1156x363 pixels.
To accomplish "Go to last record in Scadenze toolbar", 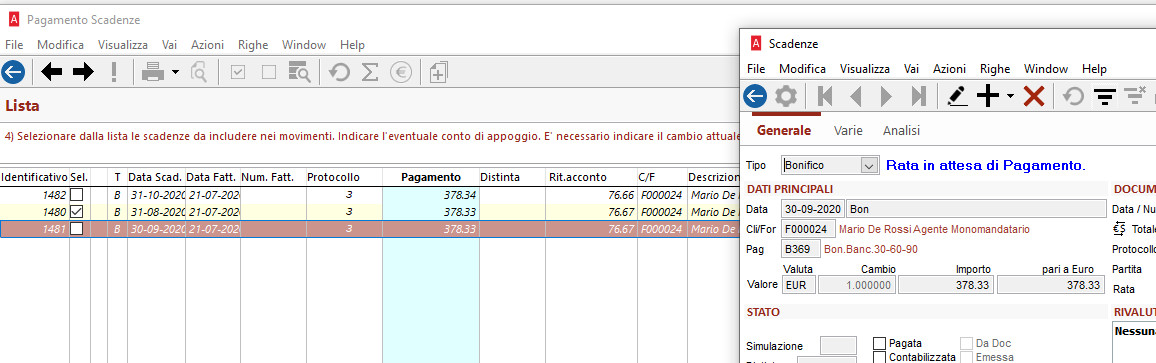I will coord(918,96).
